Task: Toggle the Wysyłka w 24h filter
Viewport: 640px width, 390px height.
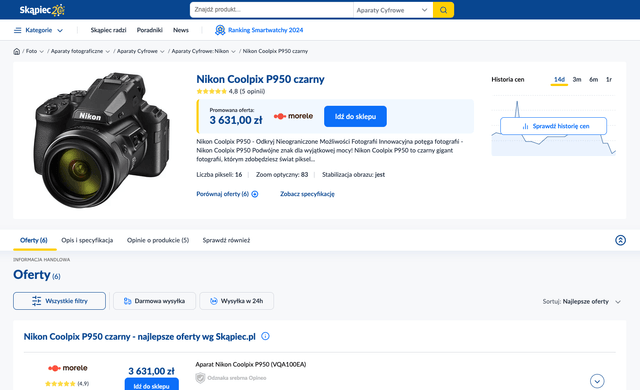Action: [236, 301]
